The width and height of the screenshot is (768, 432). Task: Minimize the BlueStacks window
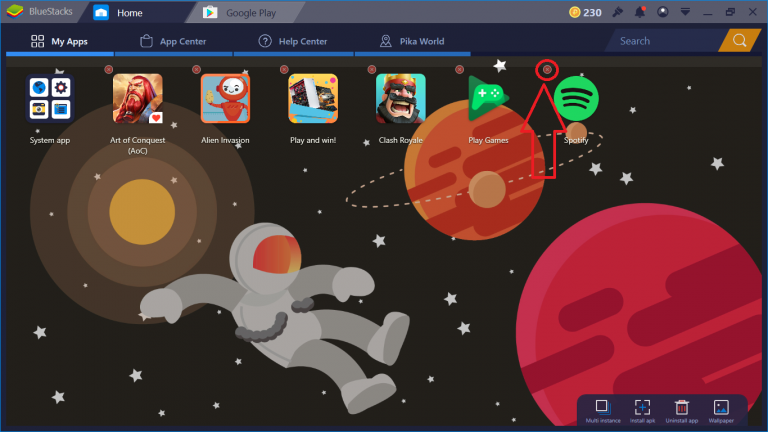tap(708, 13)
